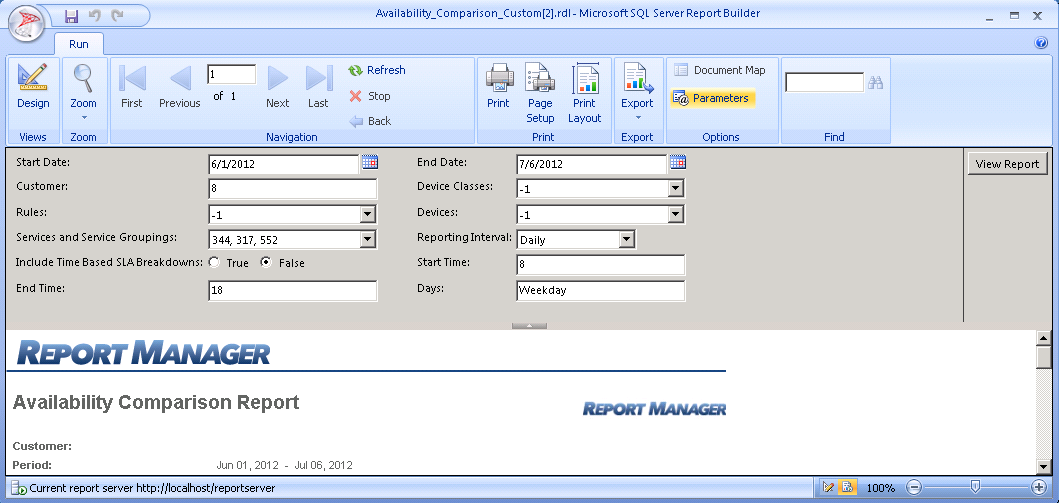The image size is (1059, 503).
Task: Adjust the zoom level slider
Action: pyautogui.click(x=975, y=487)
